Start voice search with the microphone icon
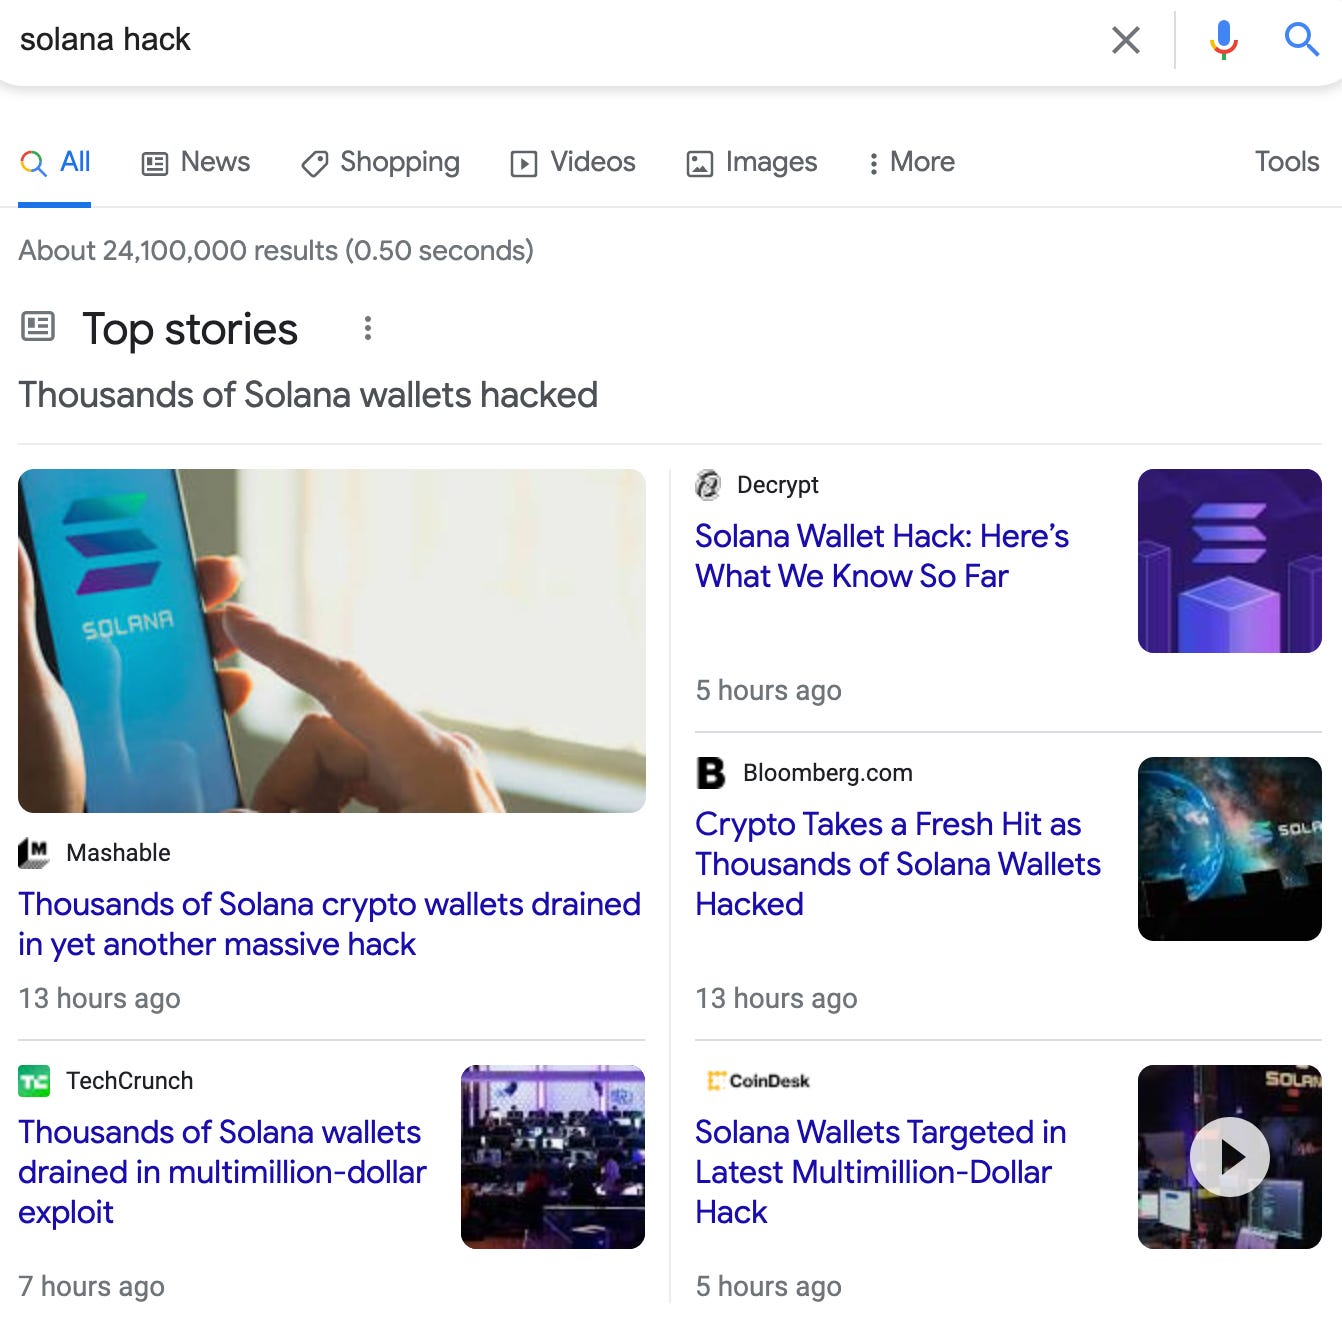The height and width of the screenshot is (1326, 1342). coord(1223,40)
